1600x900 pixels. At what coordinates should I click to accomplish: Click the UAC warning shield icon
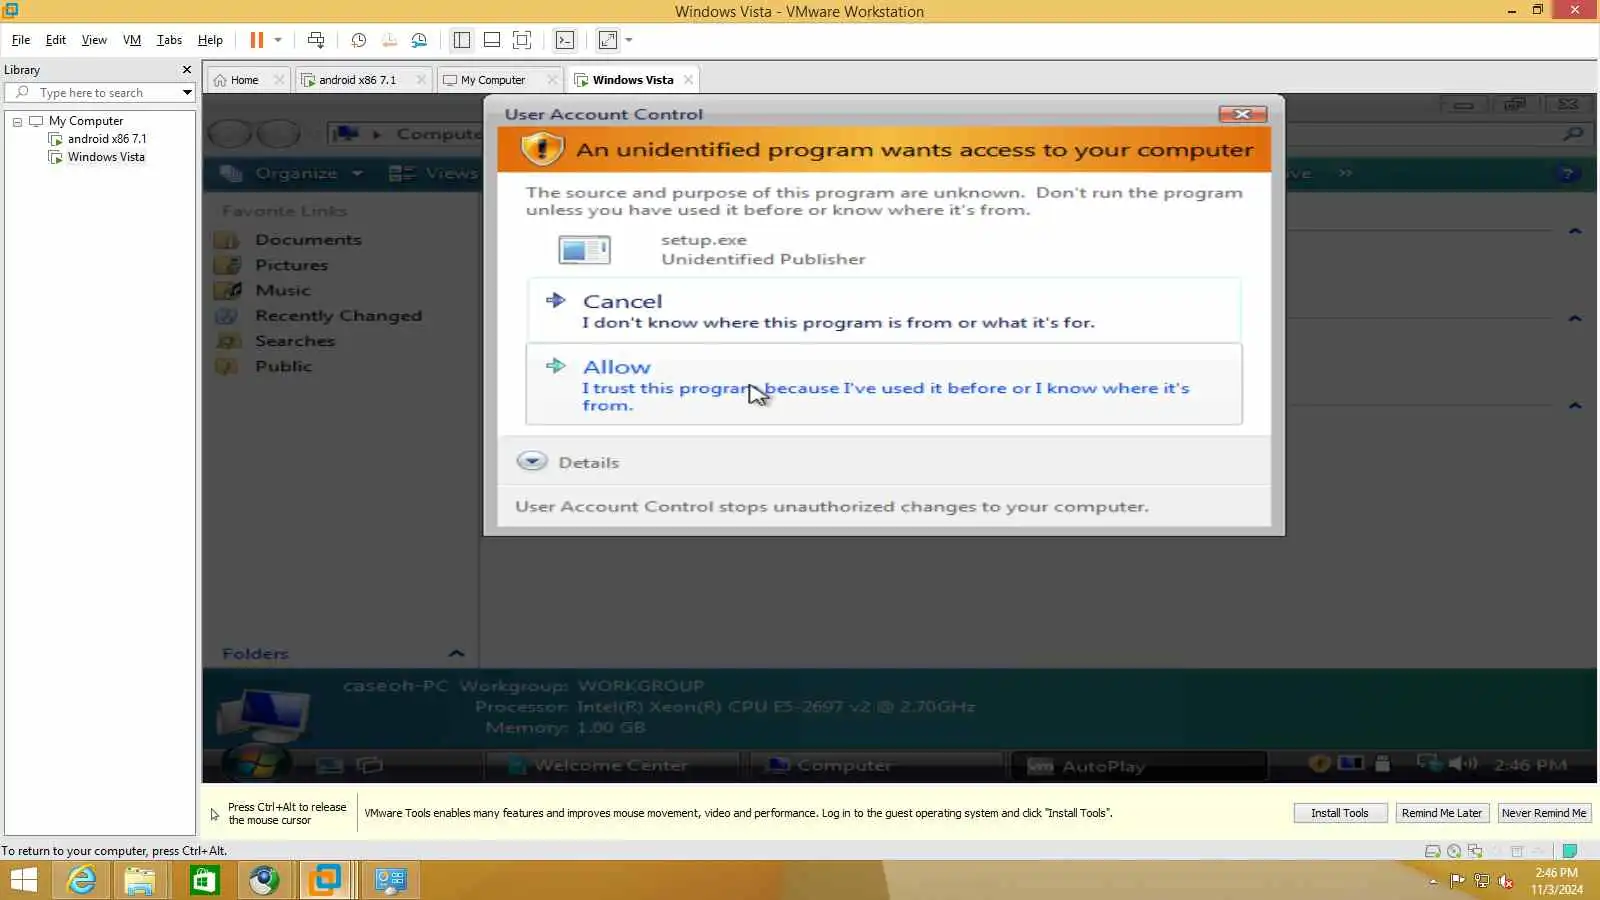[x=542, y=149]
